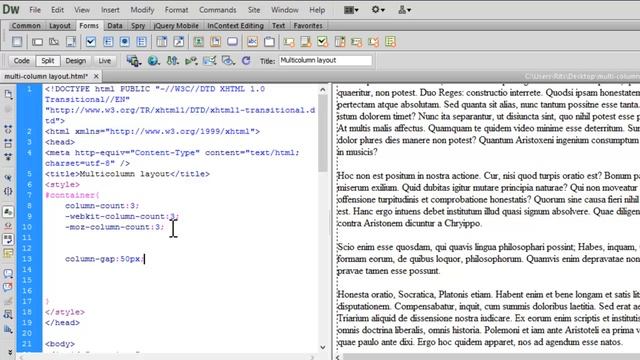This screenshot has width=640, height=360.
Task: Insert a Text Field form element
Action: (38, 42)
